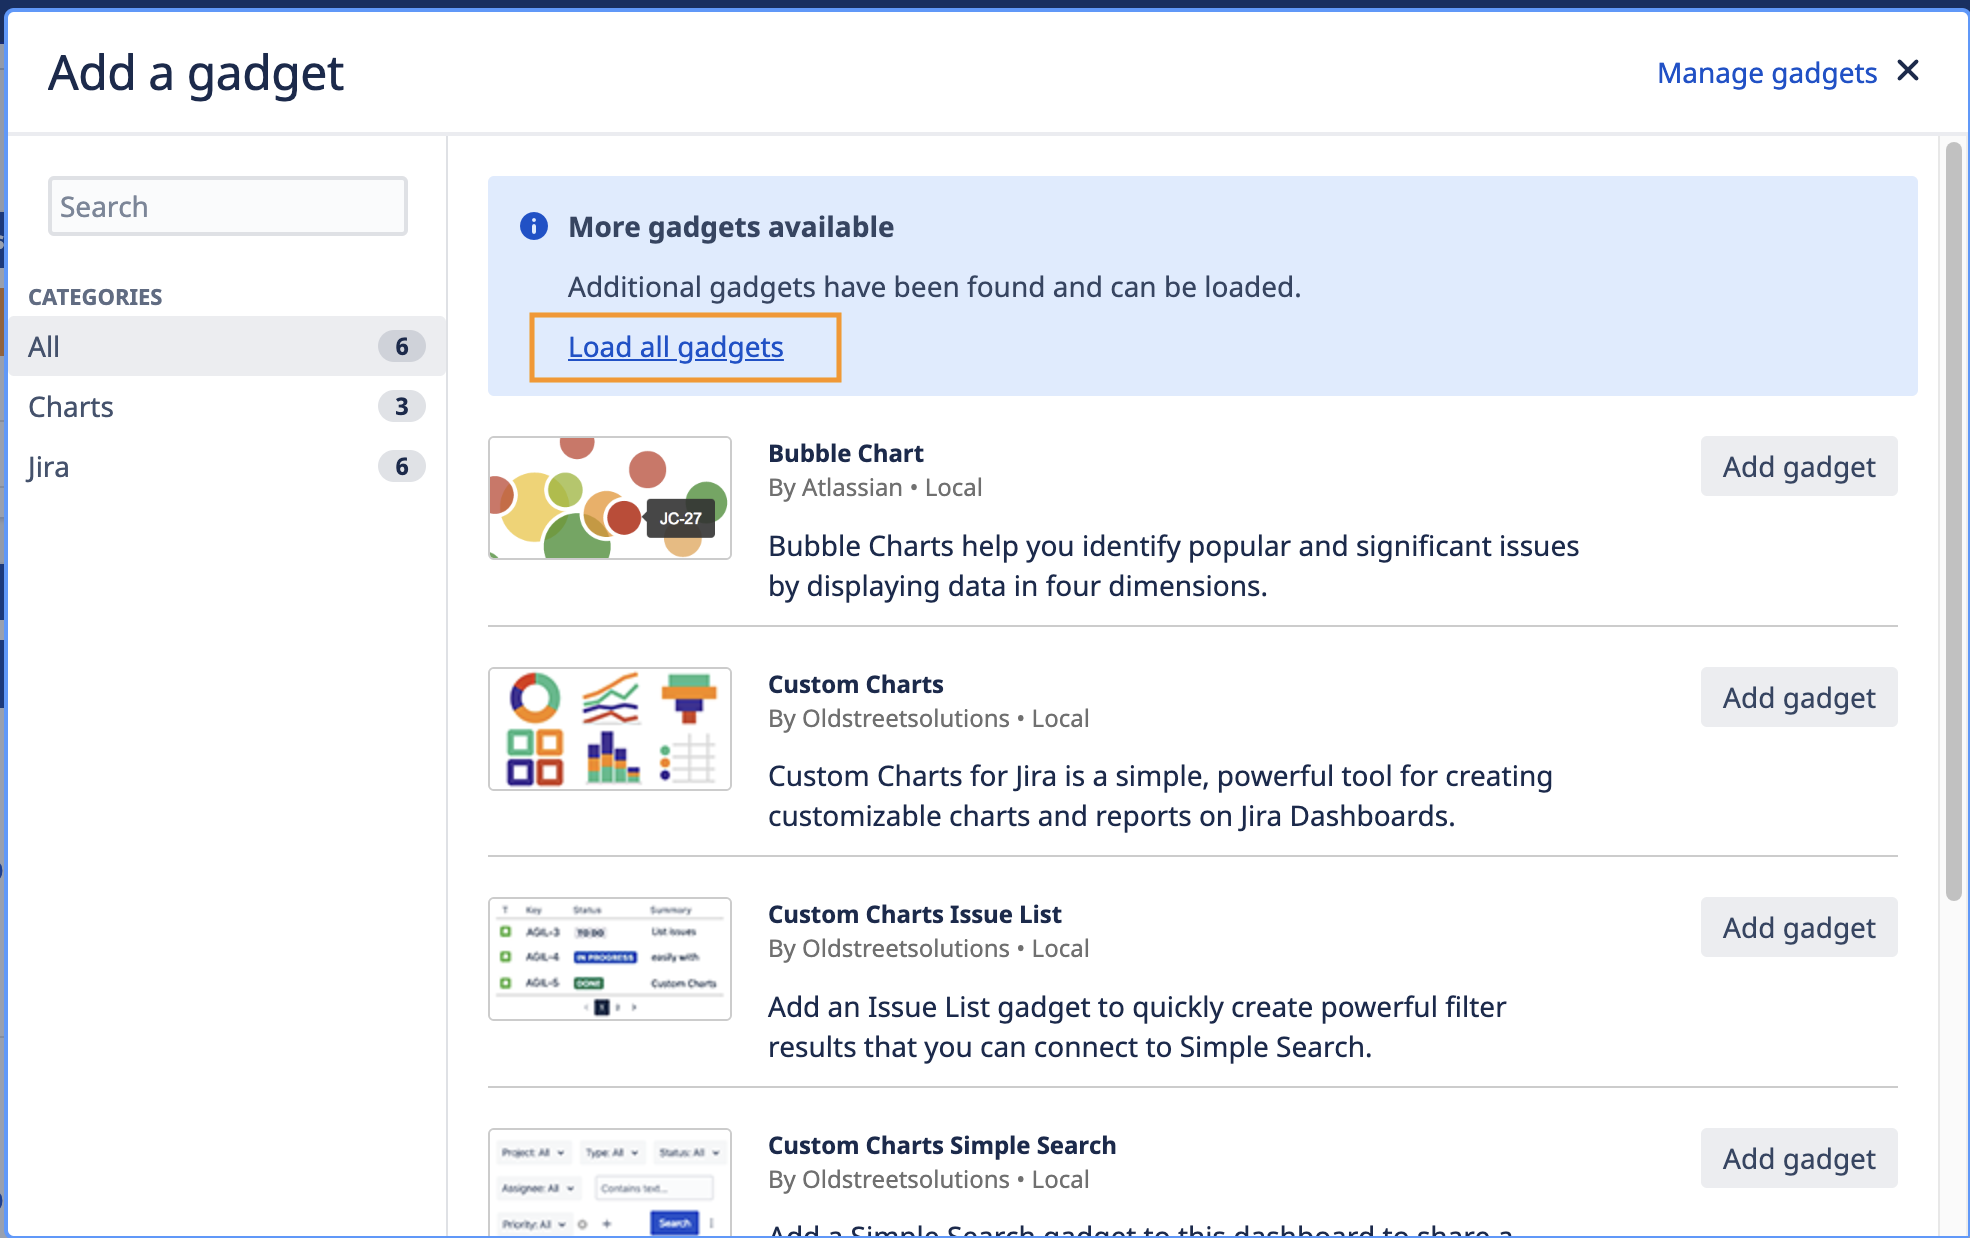1970x1238 pixels.
Task: Add the Bubble Chart gadget
Action: point(1798,467)
